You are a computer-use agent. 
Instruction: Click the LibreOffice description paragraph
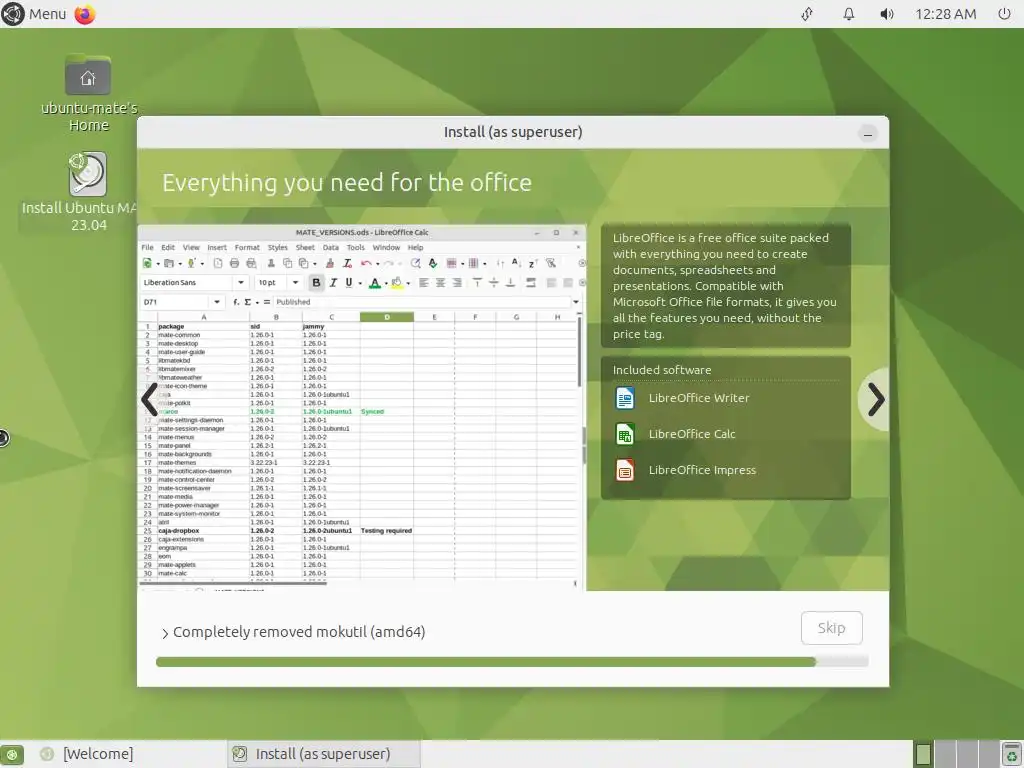click(725, 285)
